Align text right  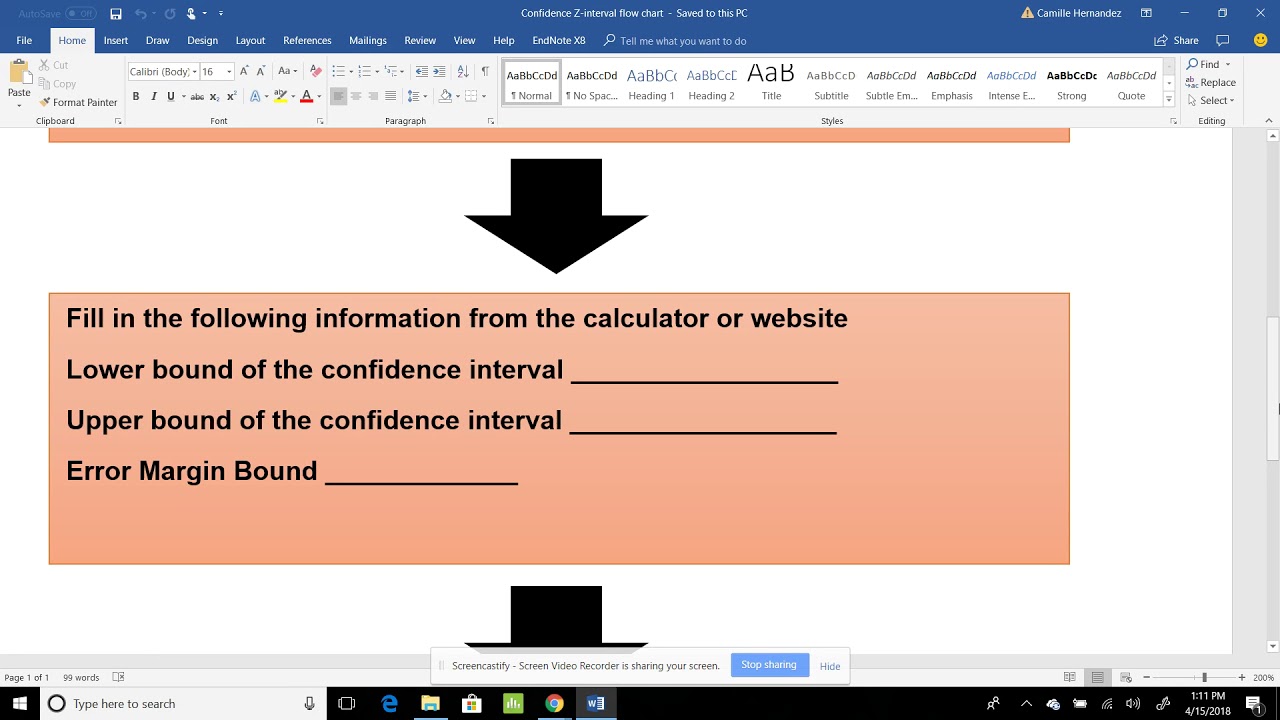click(x=373, y=96)
